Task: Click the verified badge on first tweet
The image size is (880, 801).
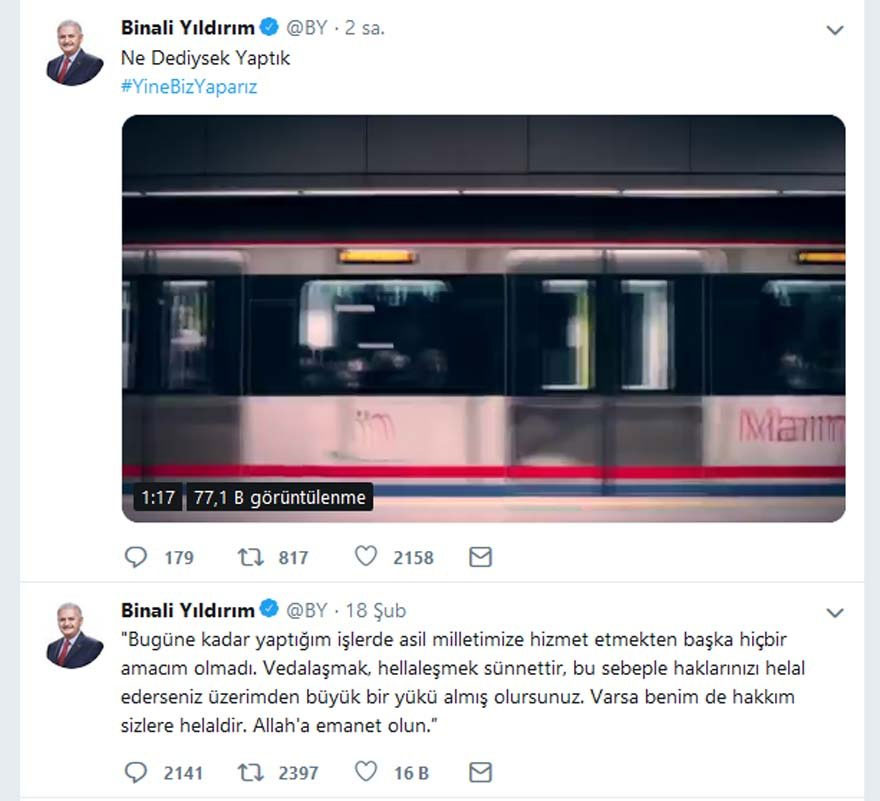Action: click(269, 26)
